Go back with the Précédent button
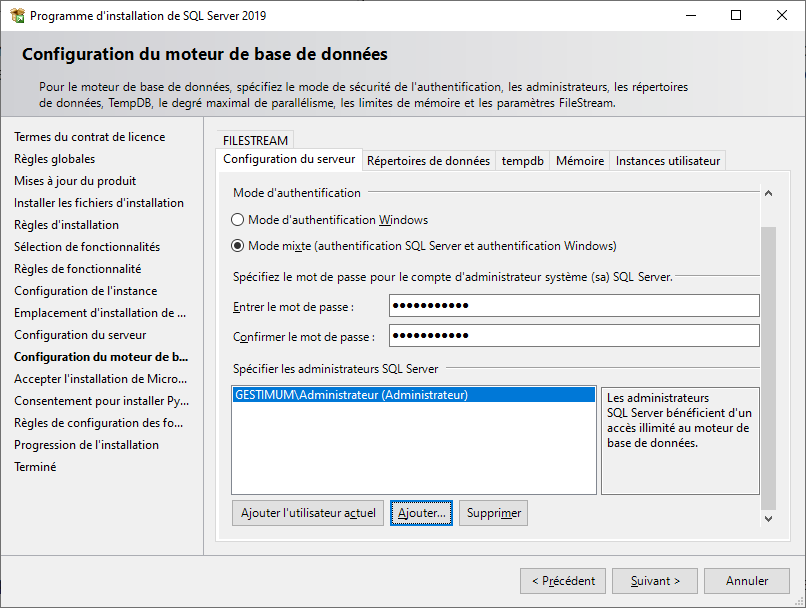 click(x=563, y=581)
